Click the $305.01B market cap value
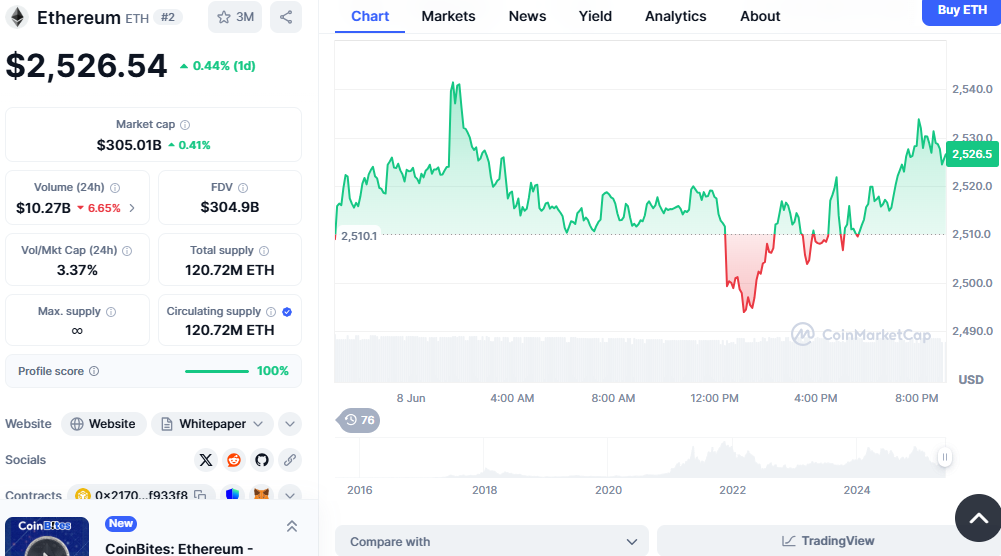Screen dimensions: 1001x556 point(129,145)
